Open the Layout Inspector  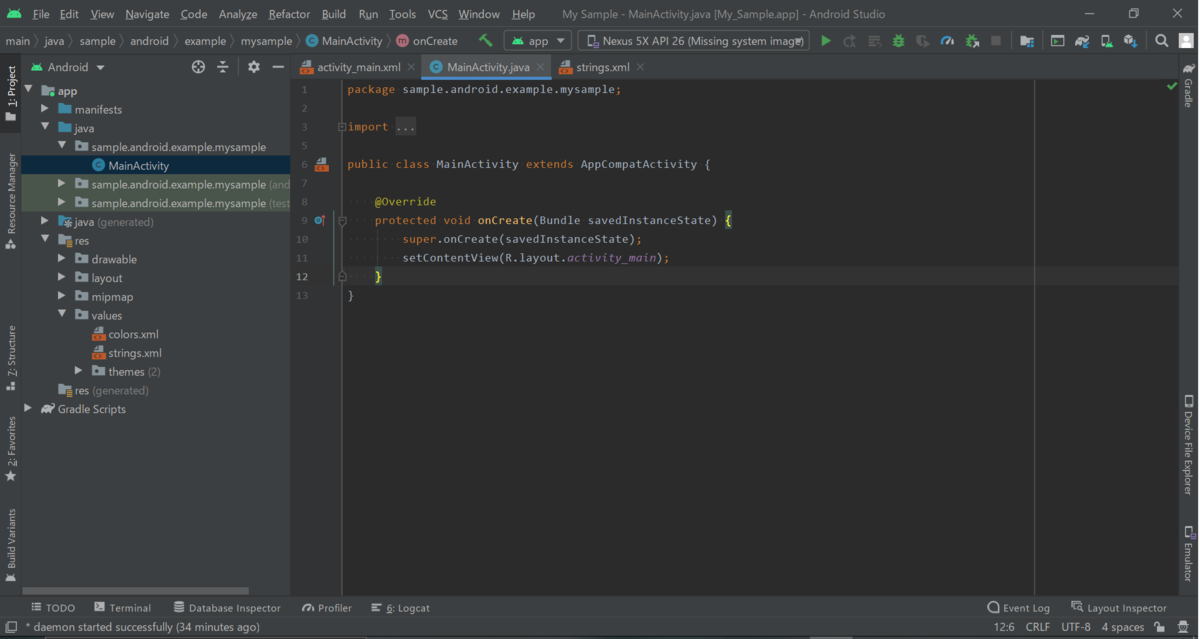coord(1118,607)
